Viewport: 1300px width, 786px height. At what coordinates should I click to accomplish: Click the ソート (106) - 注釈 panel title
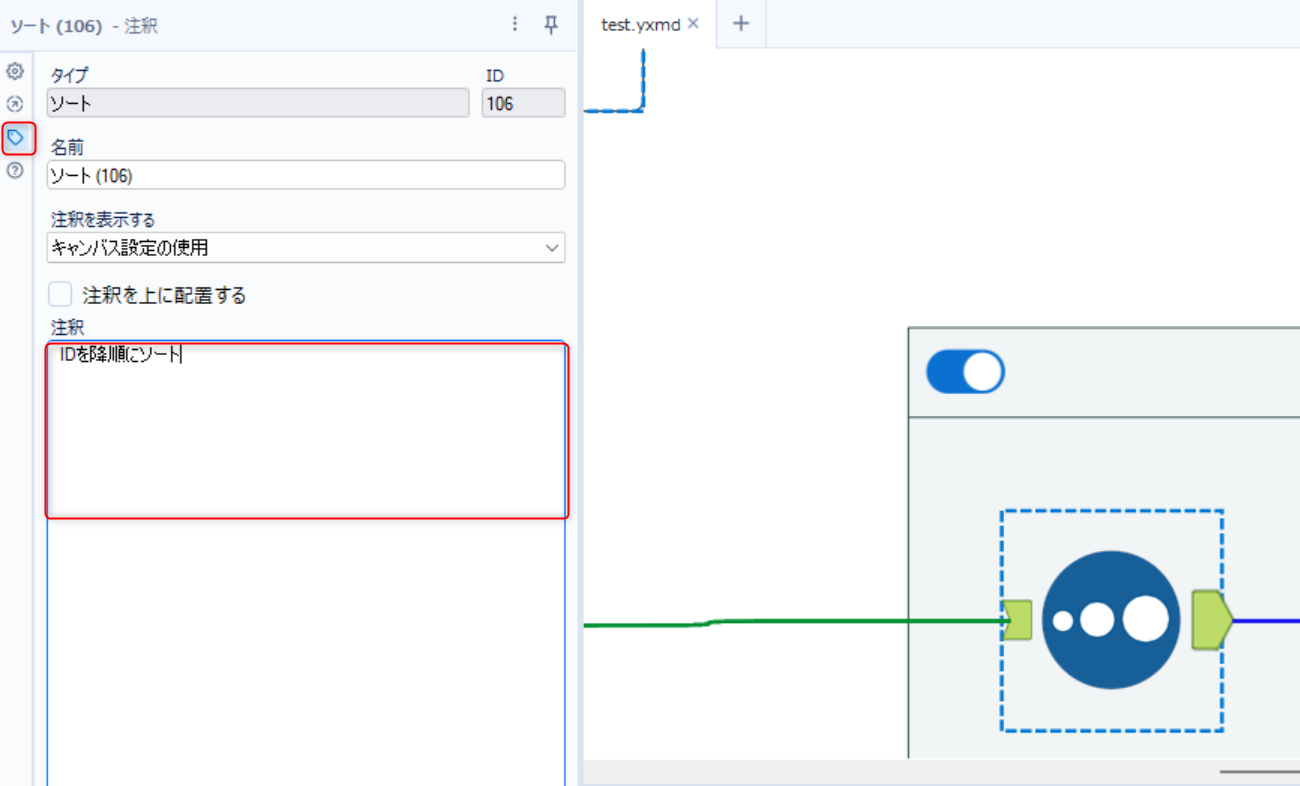click(84, 26)
